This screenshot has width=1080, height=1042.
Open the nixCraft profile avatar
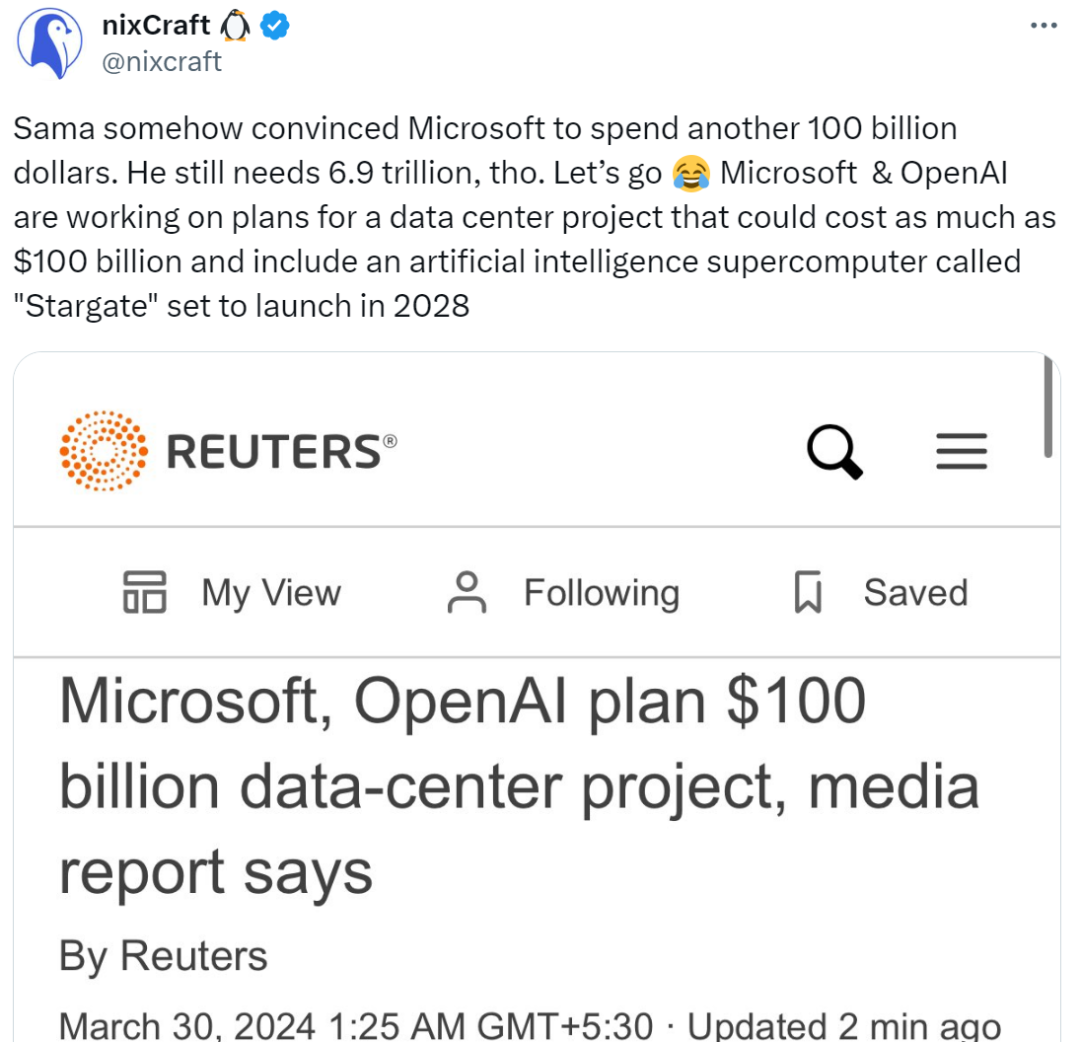point(50,43)
